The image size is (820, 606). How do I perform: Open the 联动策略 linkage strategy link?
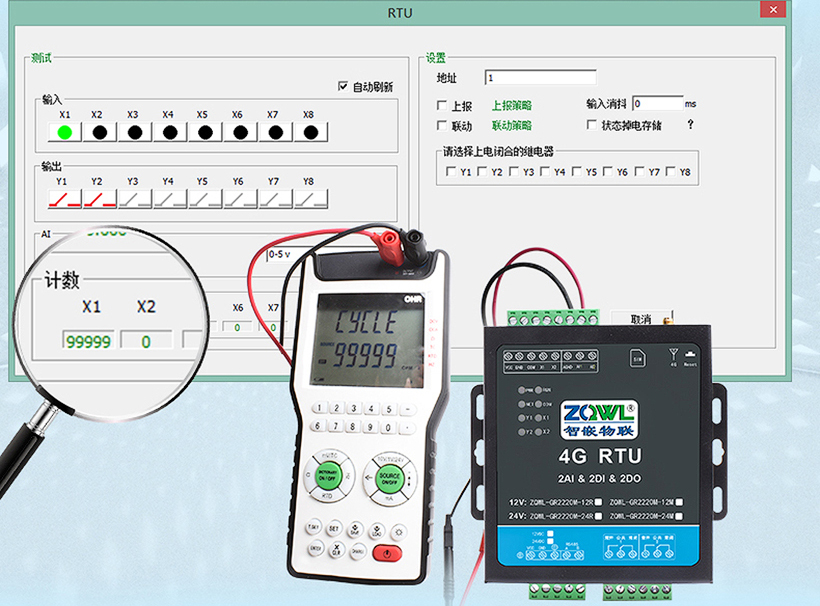(x=511, y=126)
